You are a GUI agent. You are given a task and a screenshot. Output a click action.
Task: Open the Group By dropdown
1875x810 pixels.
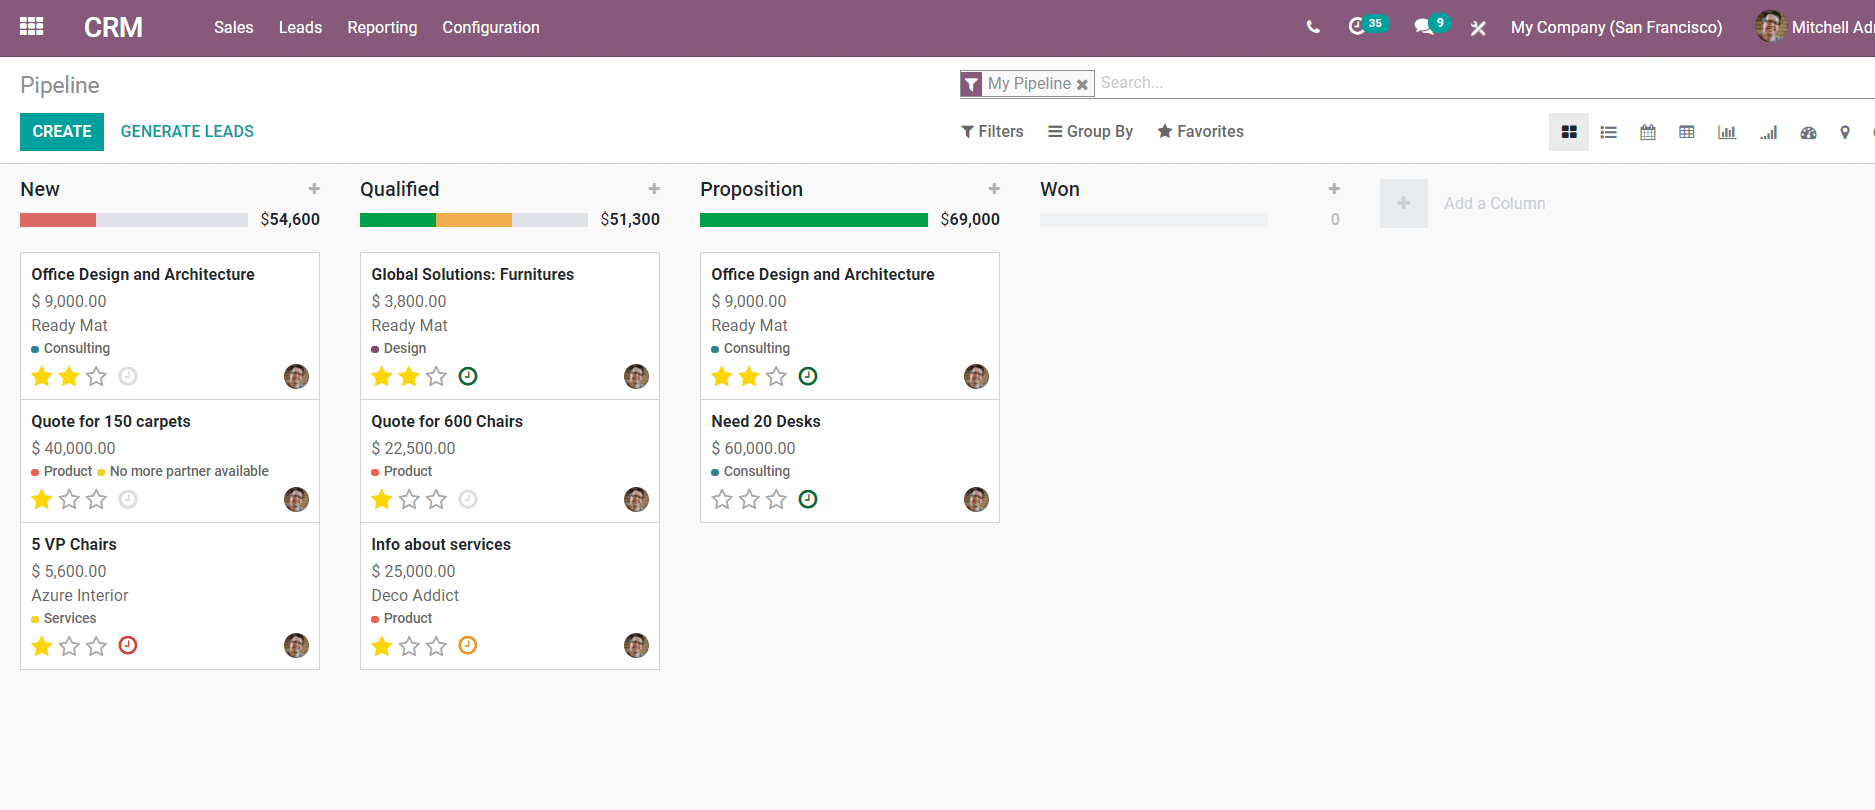point(1090,131)
